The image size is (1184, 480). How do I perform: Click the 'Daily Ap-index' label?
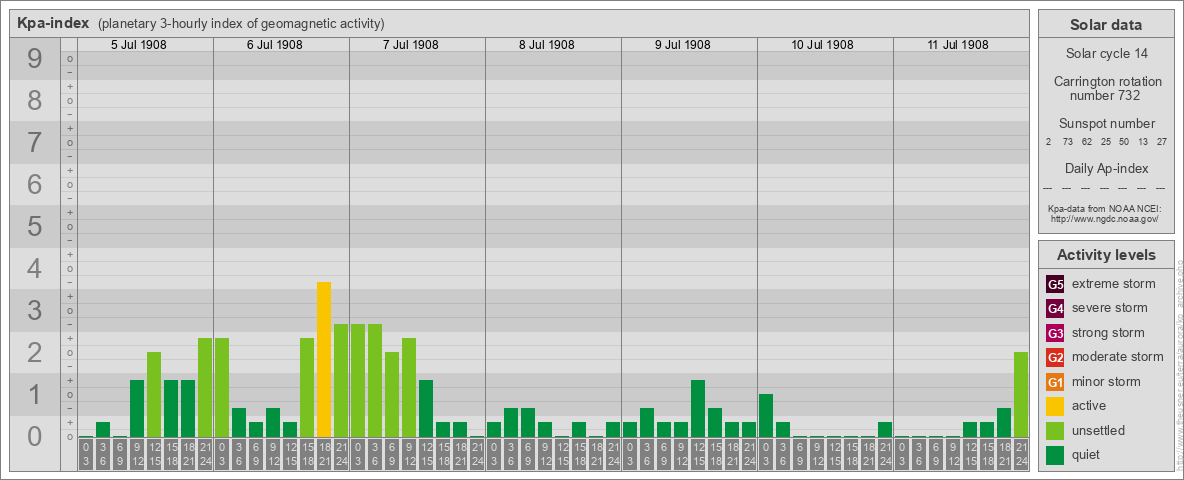1106,168
